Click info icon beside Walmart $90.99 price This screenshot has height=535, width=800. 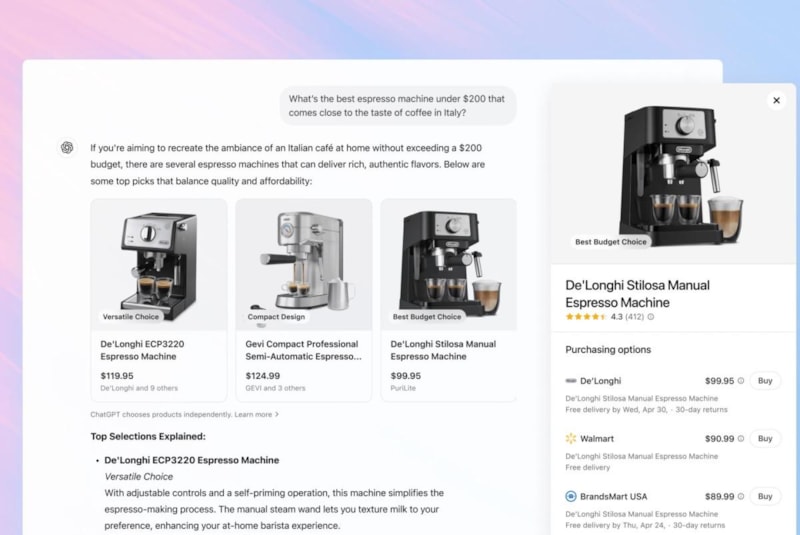tap(741, 439)
